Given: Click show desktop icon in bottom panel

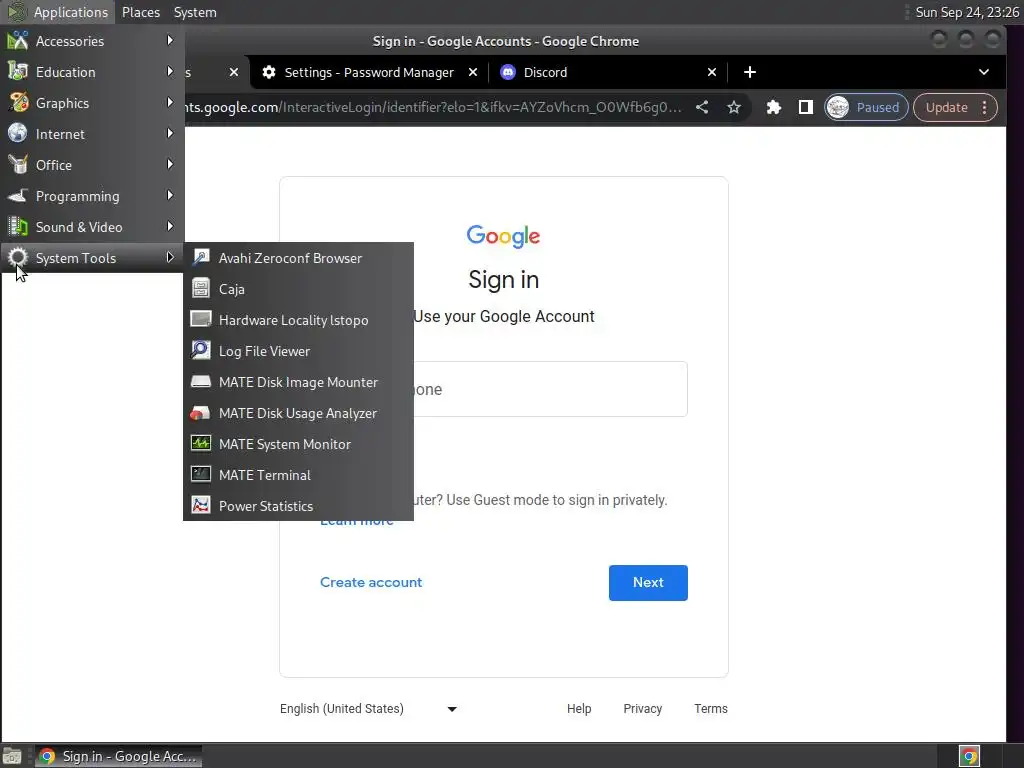Looking at the screenshot, I should pos(12,756).
